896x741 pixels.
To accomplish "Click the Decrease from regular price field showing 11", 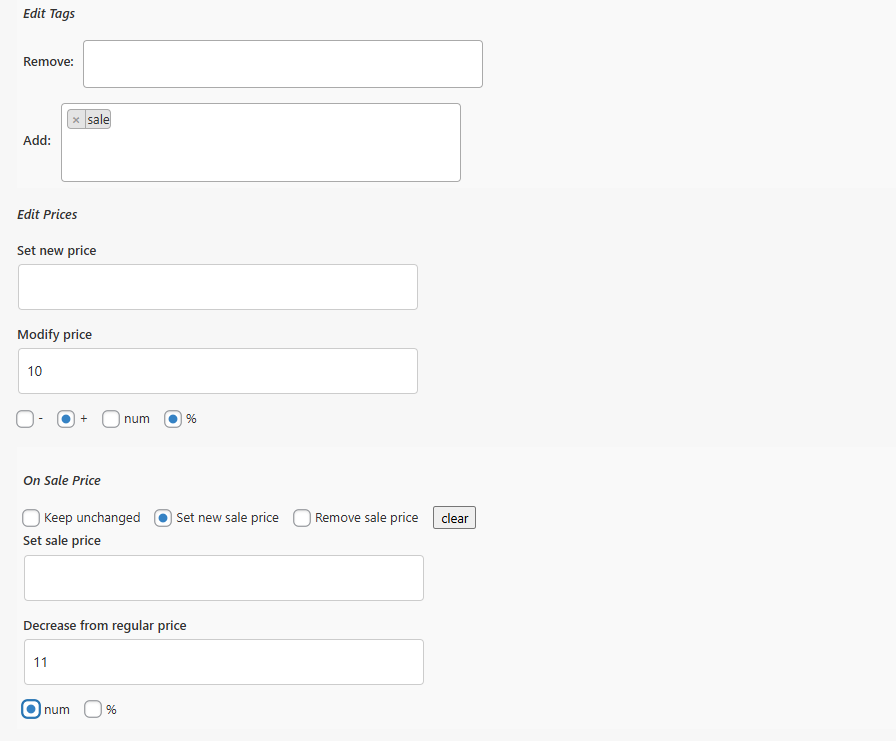I will click(x=223, y=662).
